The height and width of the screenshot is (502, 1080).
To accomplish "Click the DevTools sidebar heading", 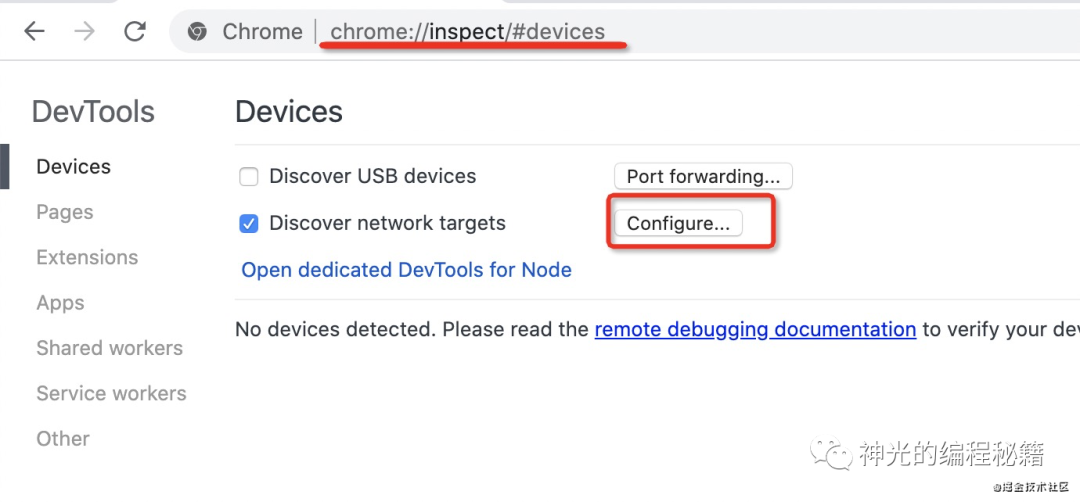I will [93, 112].
